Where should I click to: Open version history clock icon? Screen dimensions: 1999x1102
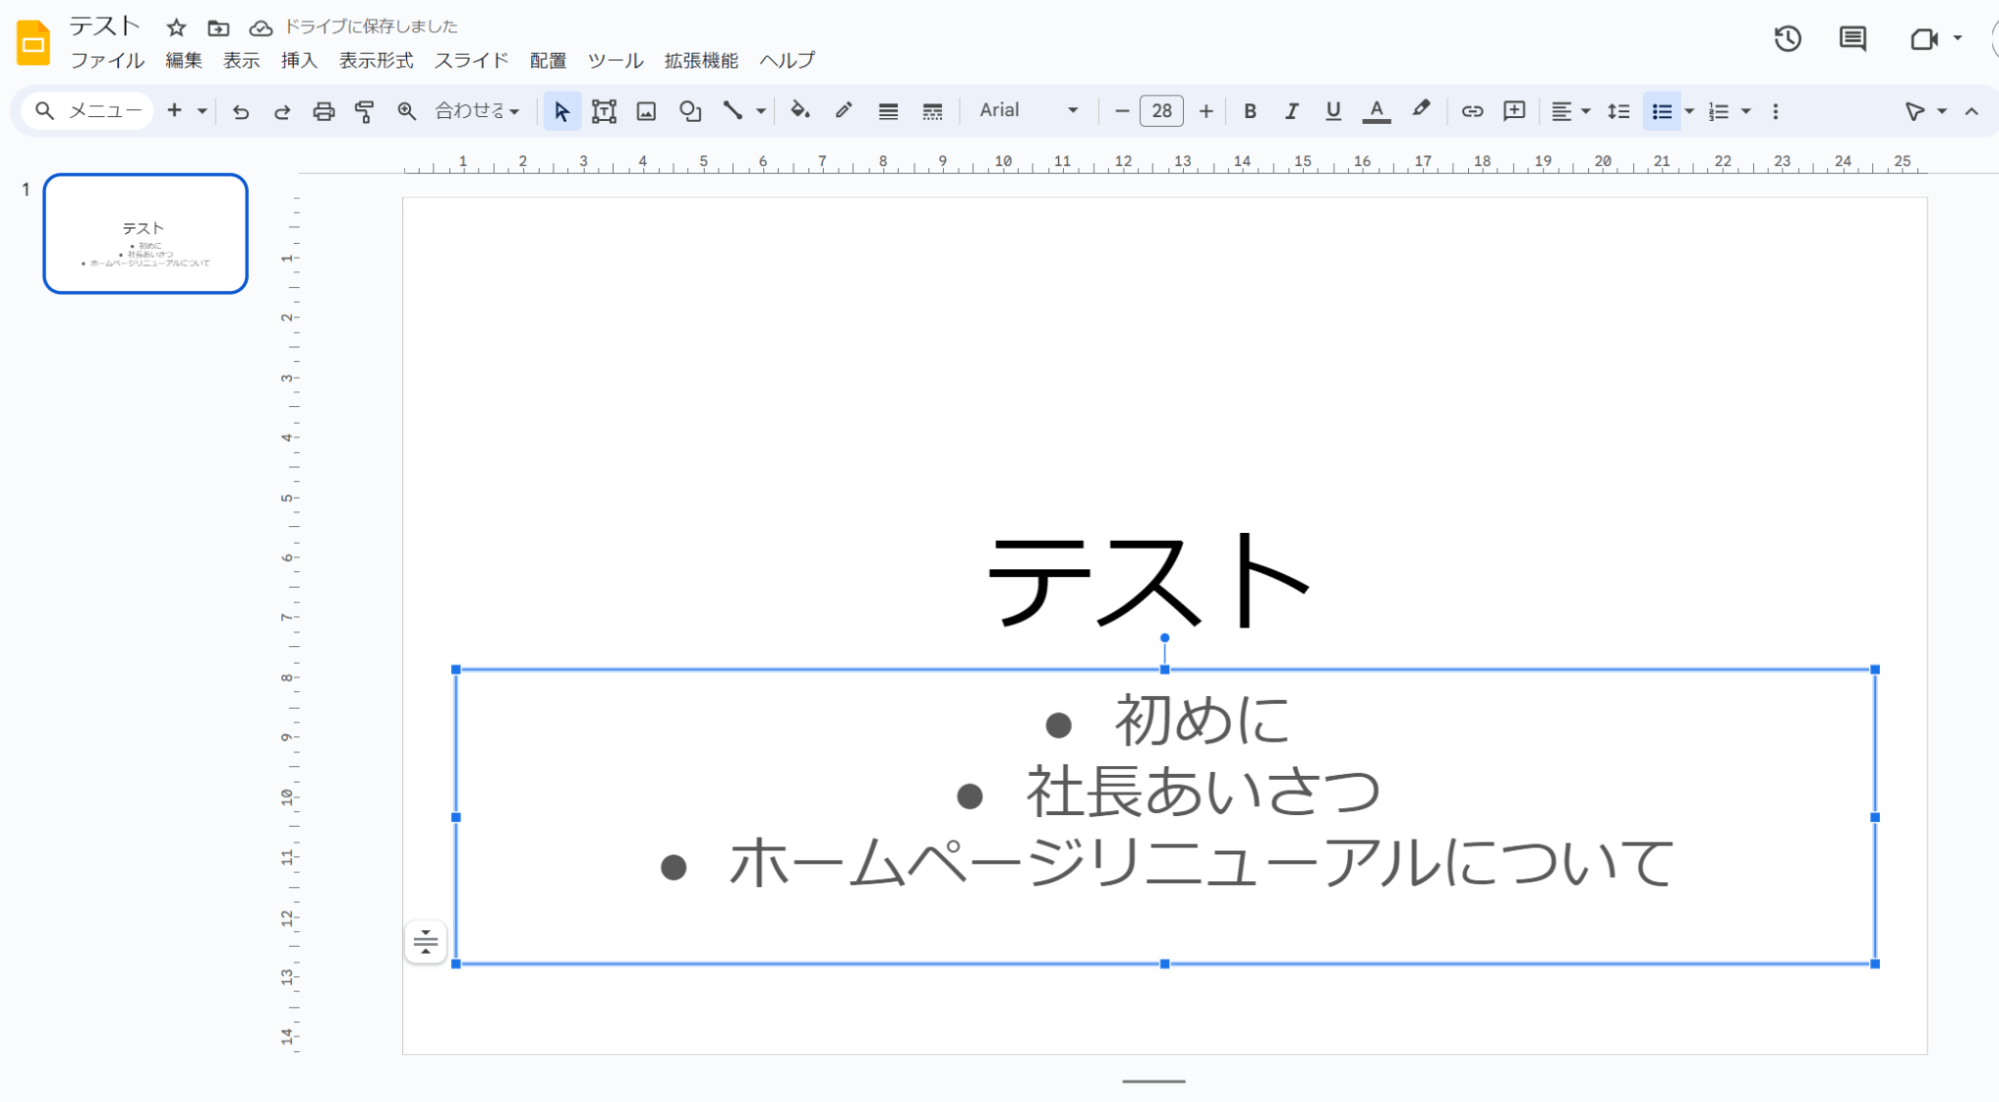(1787, 39)
